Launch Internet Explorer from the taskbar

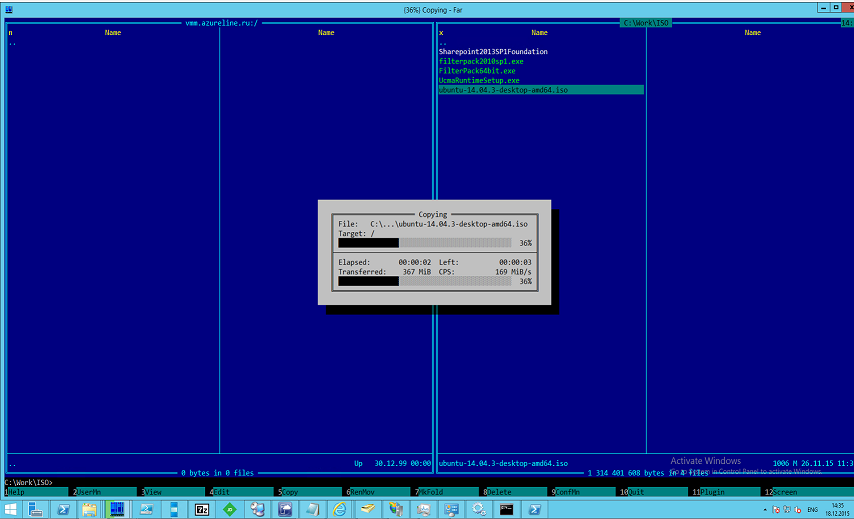[340, 510]
